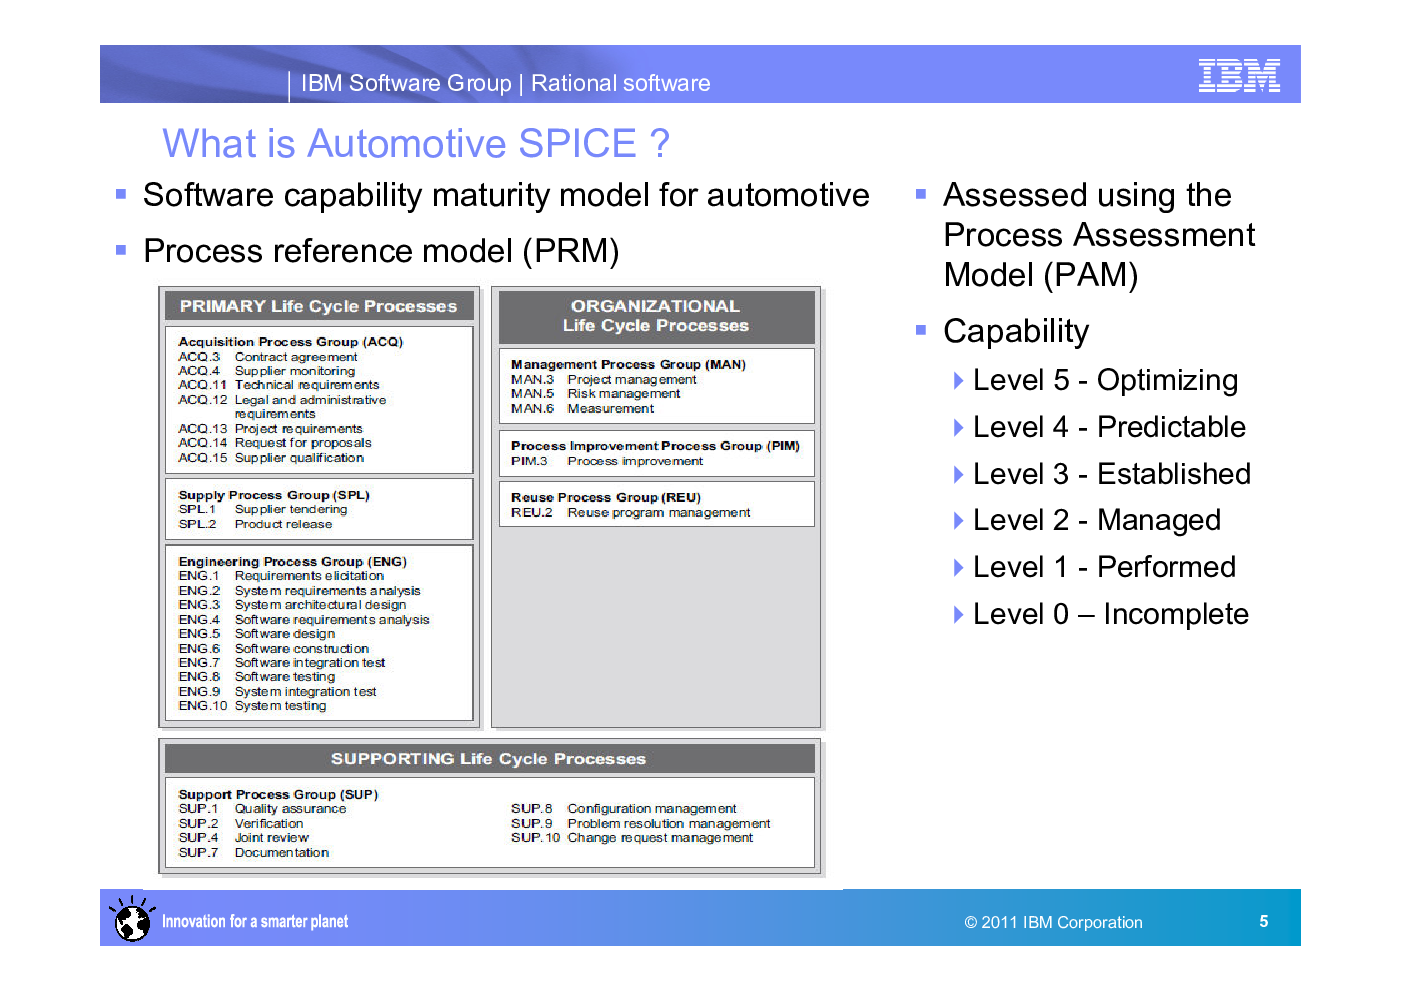The height and width of the screenshot is (992, 1403).
Task: Click 'Process reference model (PRM)' bullet
Action: pyautogui.click(x=381, y=251)
